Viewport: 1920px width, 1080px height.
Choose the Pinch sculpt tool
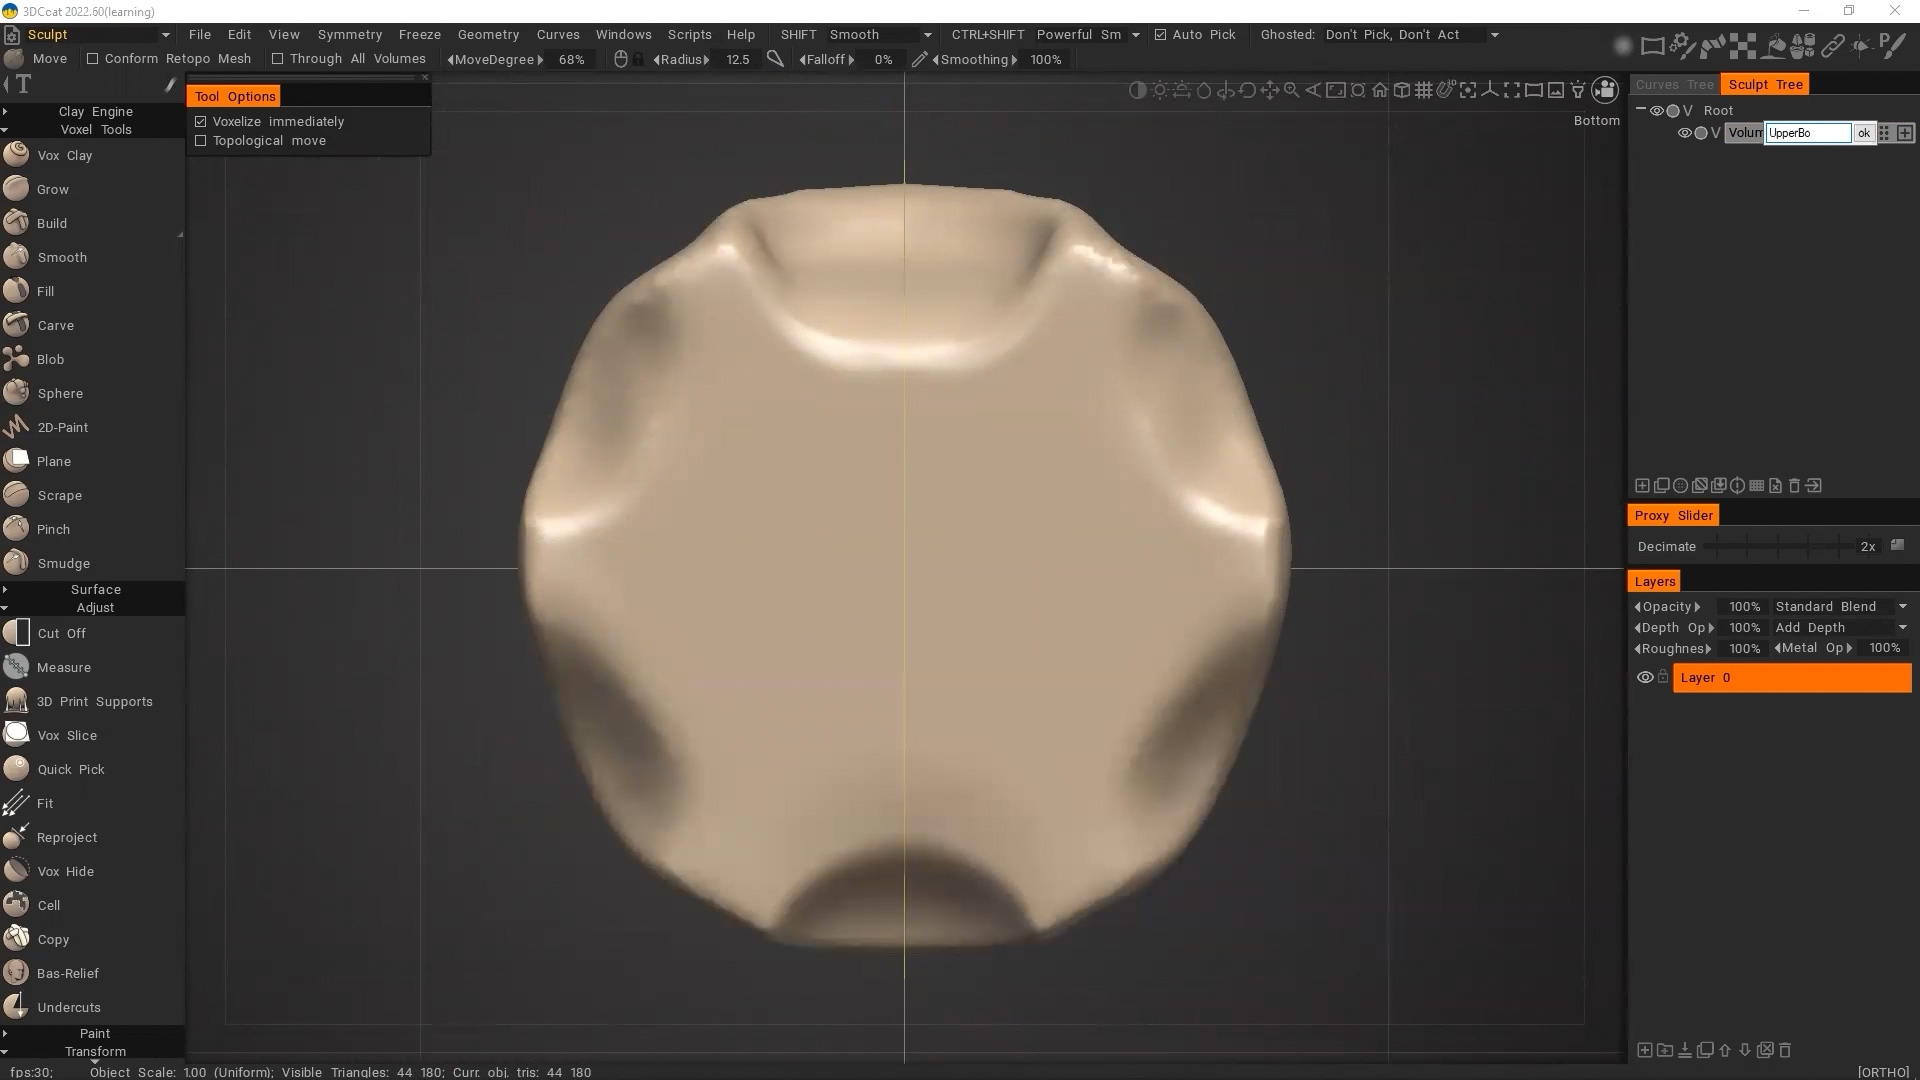click(x=53, y=529)
